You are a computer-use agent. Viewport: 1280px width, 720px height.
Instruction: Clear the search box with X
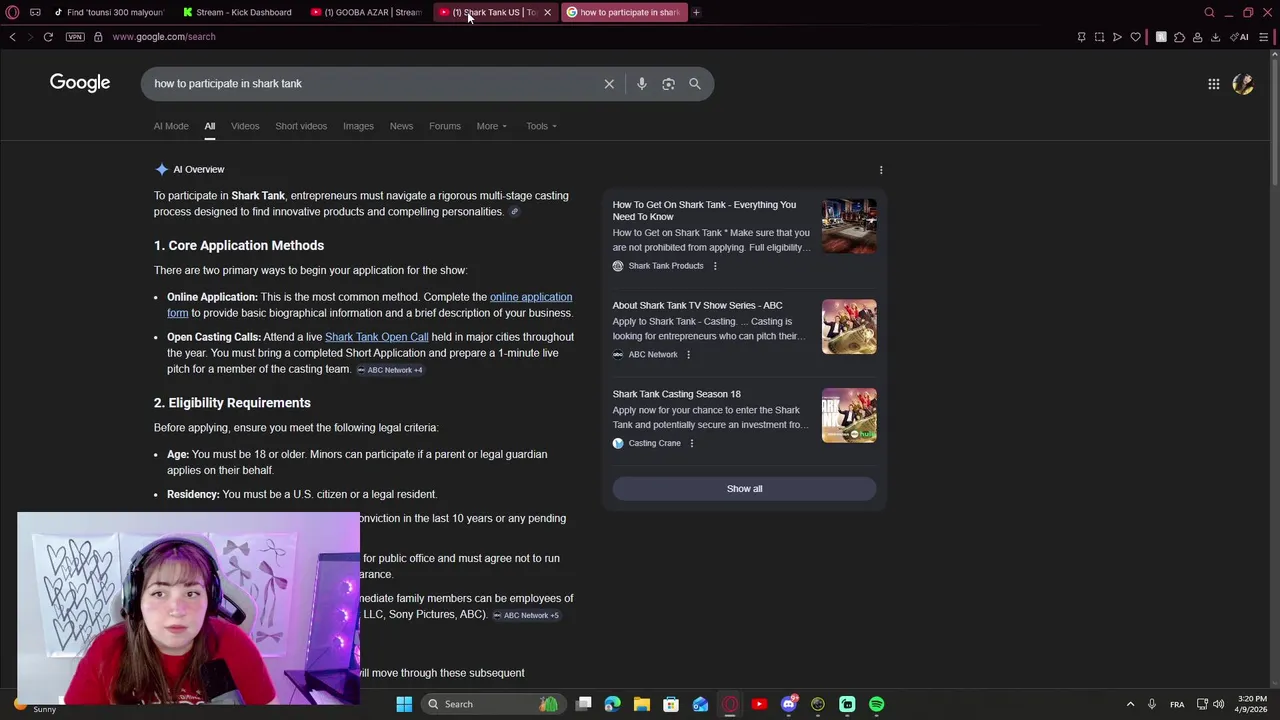[x=609, y=84]
